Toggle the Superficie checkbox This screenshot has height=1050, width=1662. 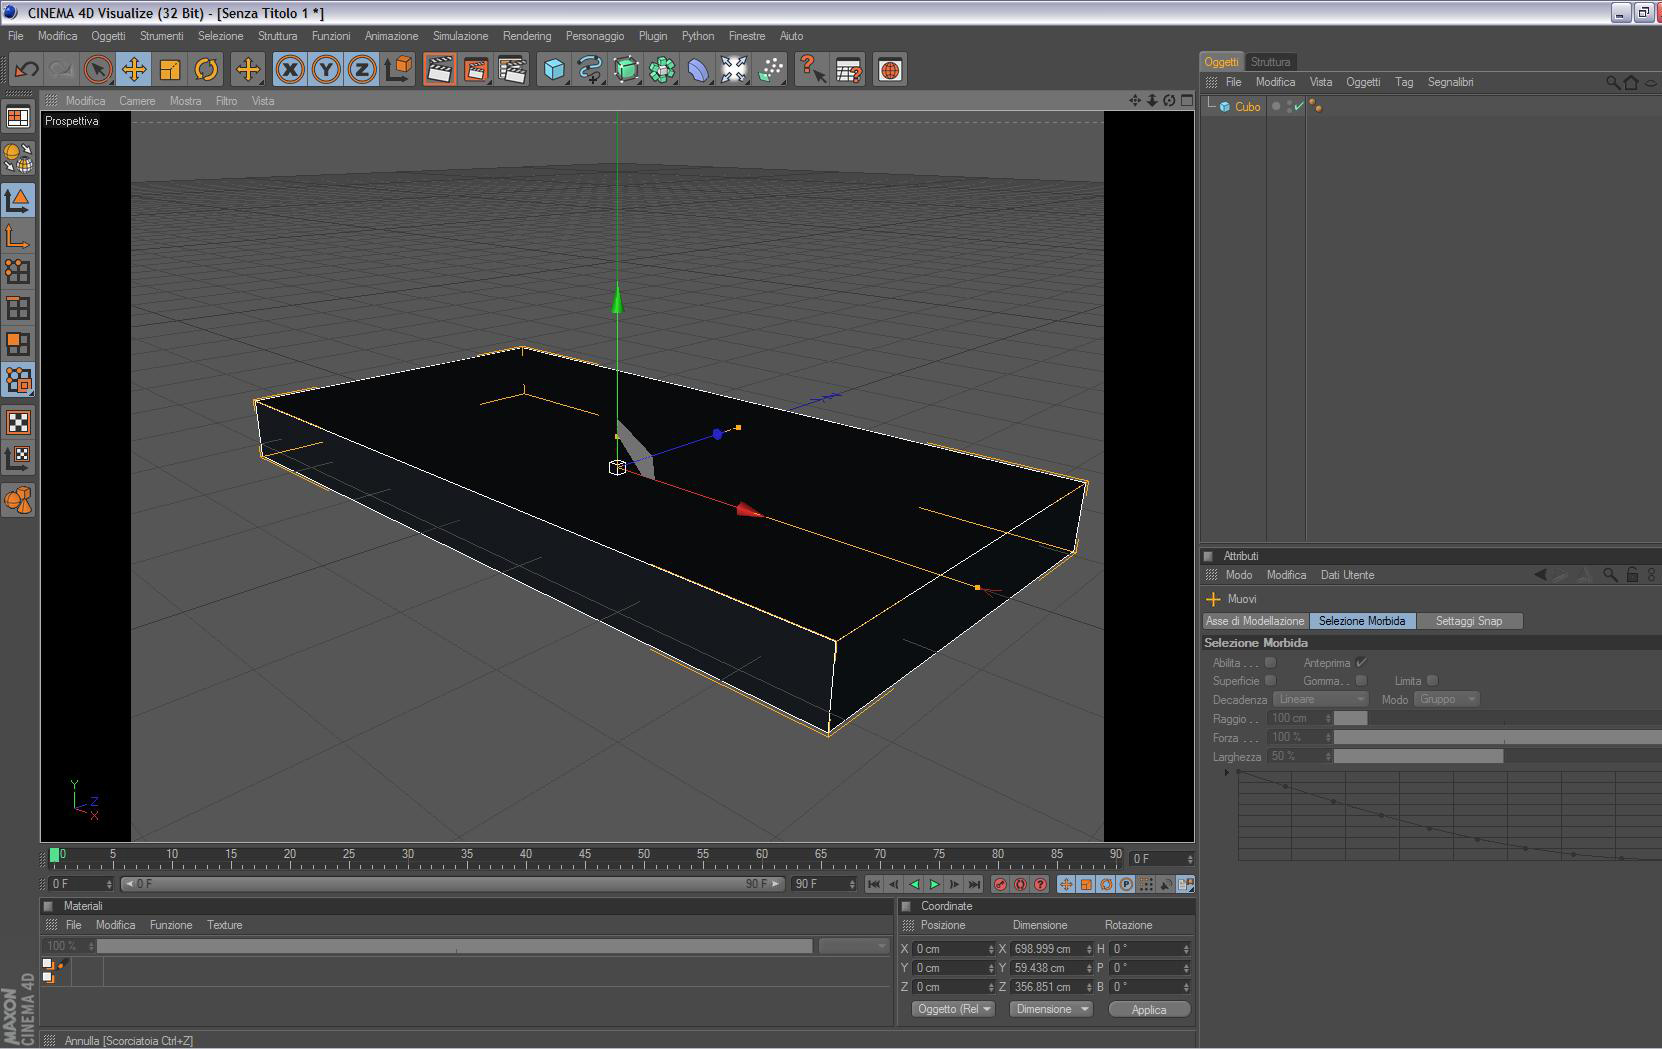coord(1270,681)
